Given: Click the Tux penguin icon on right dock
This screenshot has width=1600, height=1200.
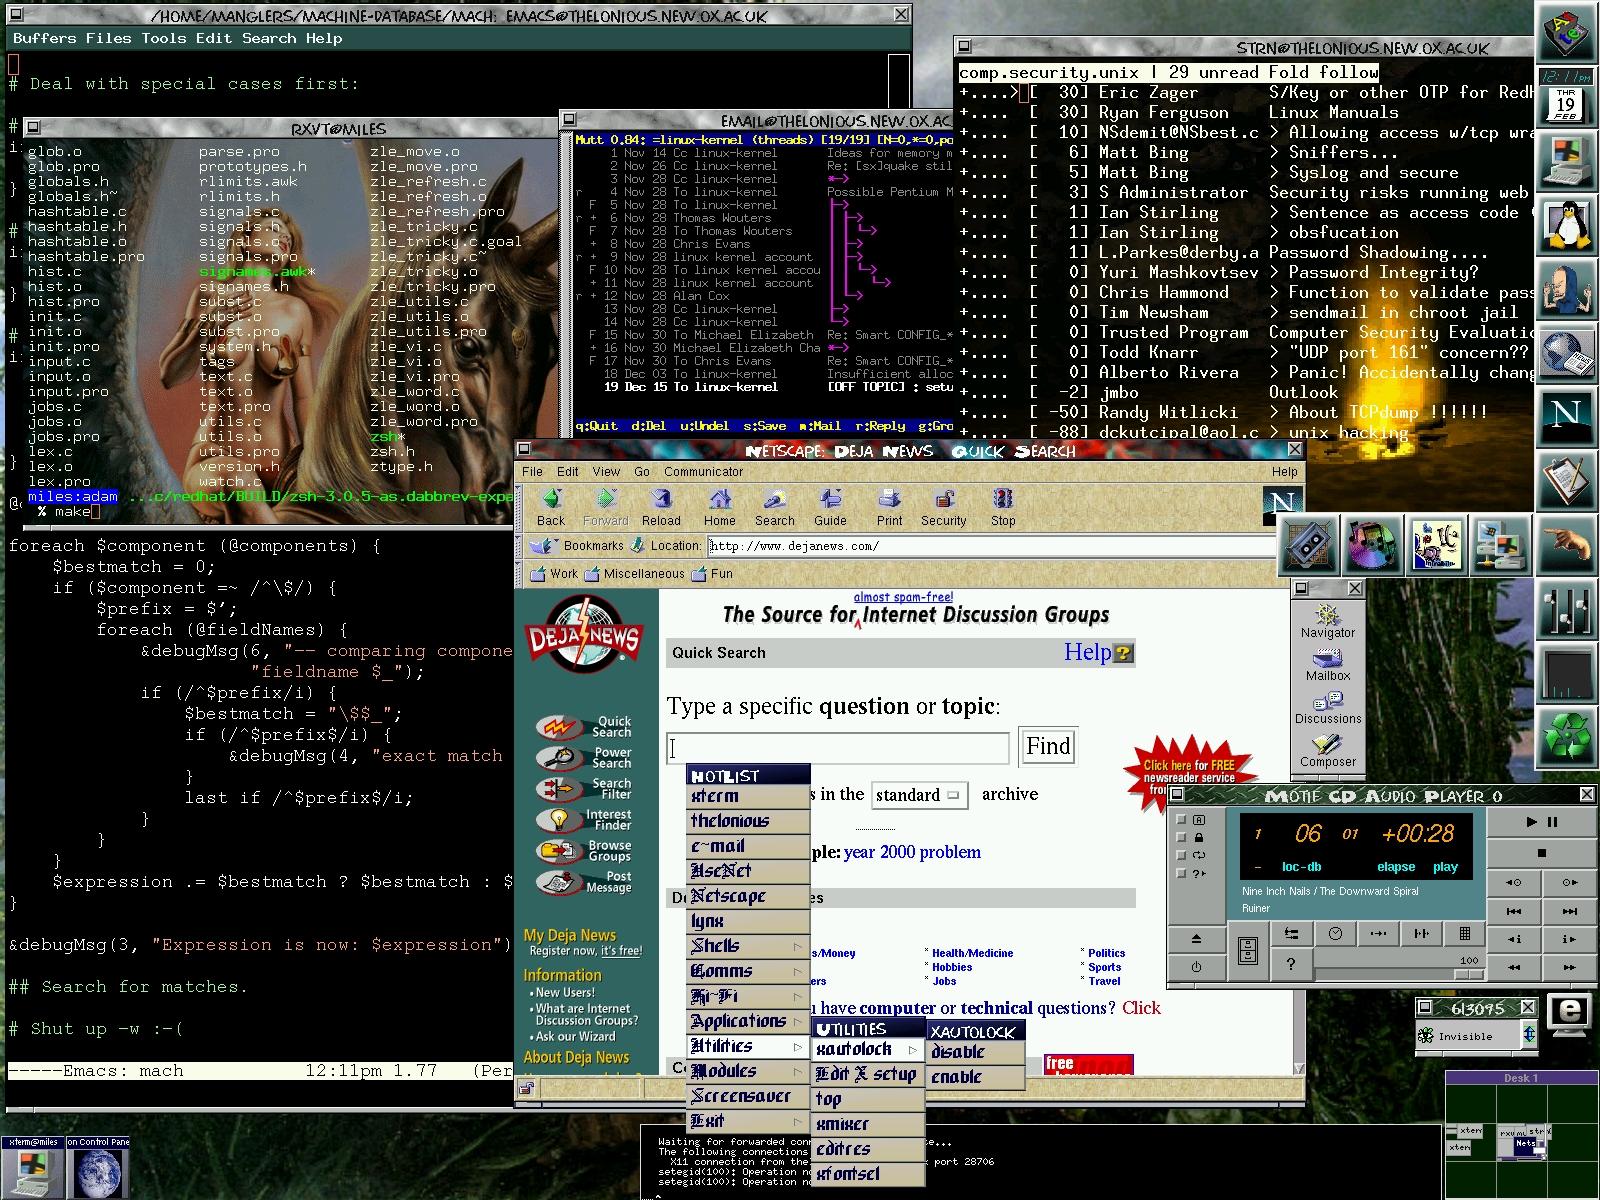Looking at the screenshot, I should (x=1566, y=225).
